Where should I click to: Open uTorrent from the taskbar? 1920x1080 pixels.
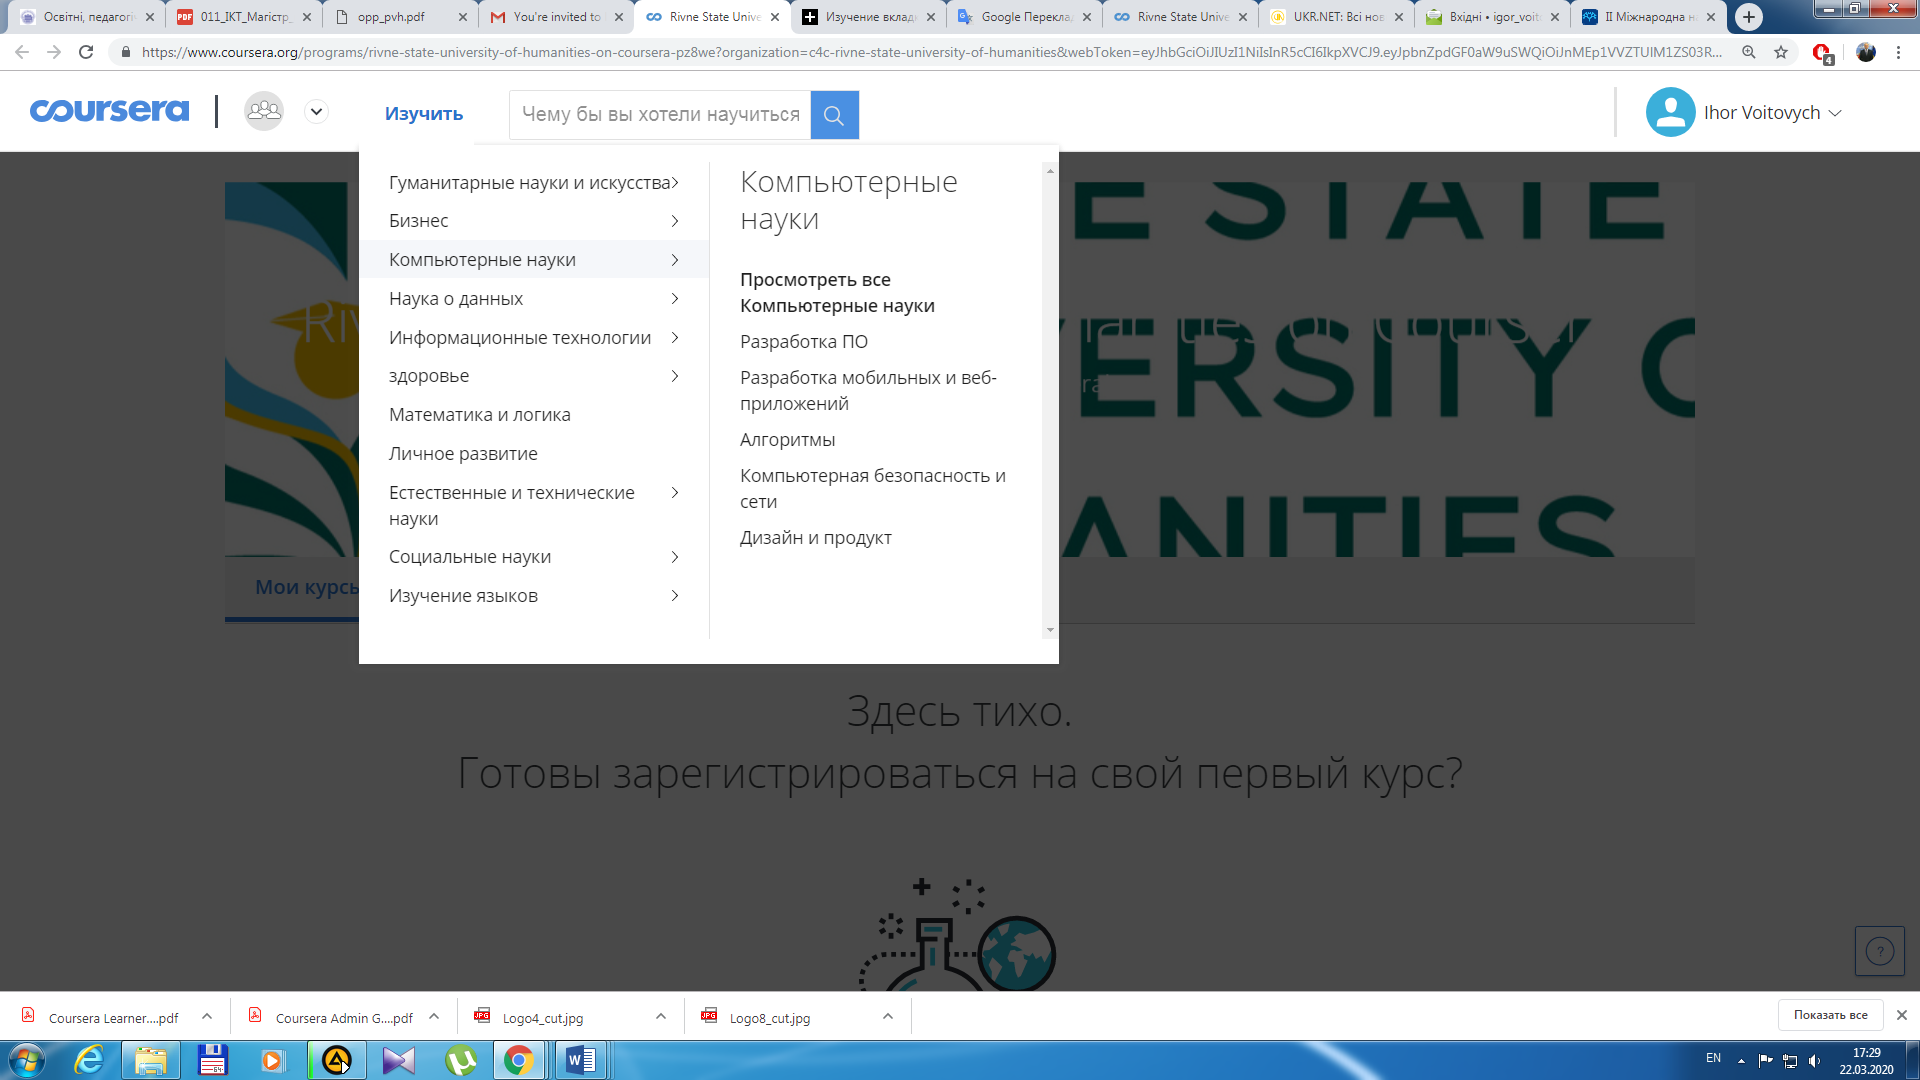460,1060
